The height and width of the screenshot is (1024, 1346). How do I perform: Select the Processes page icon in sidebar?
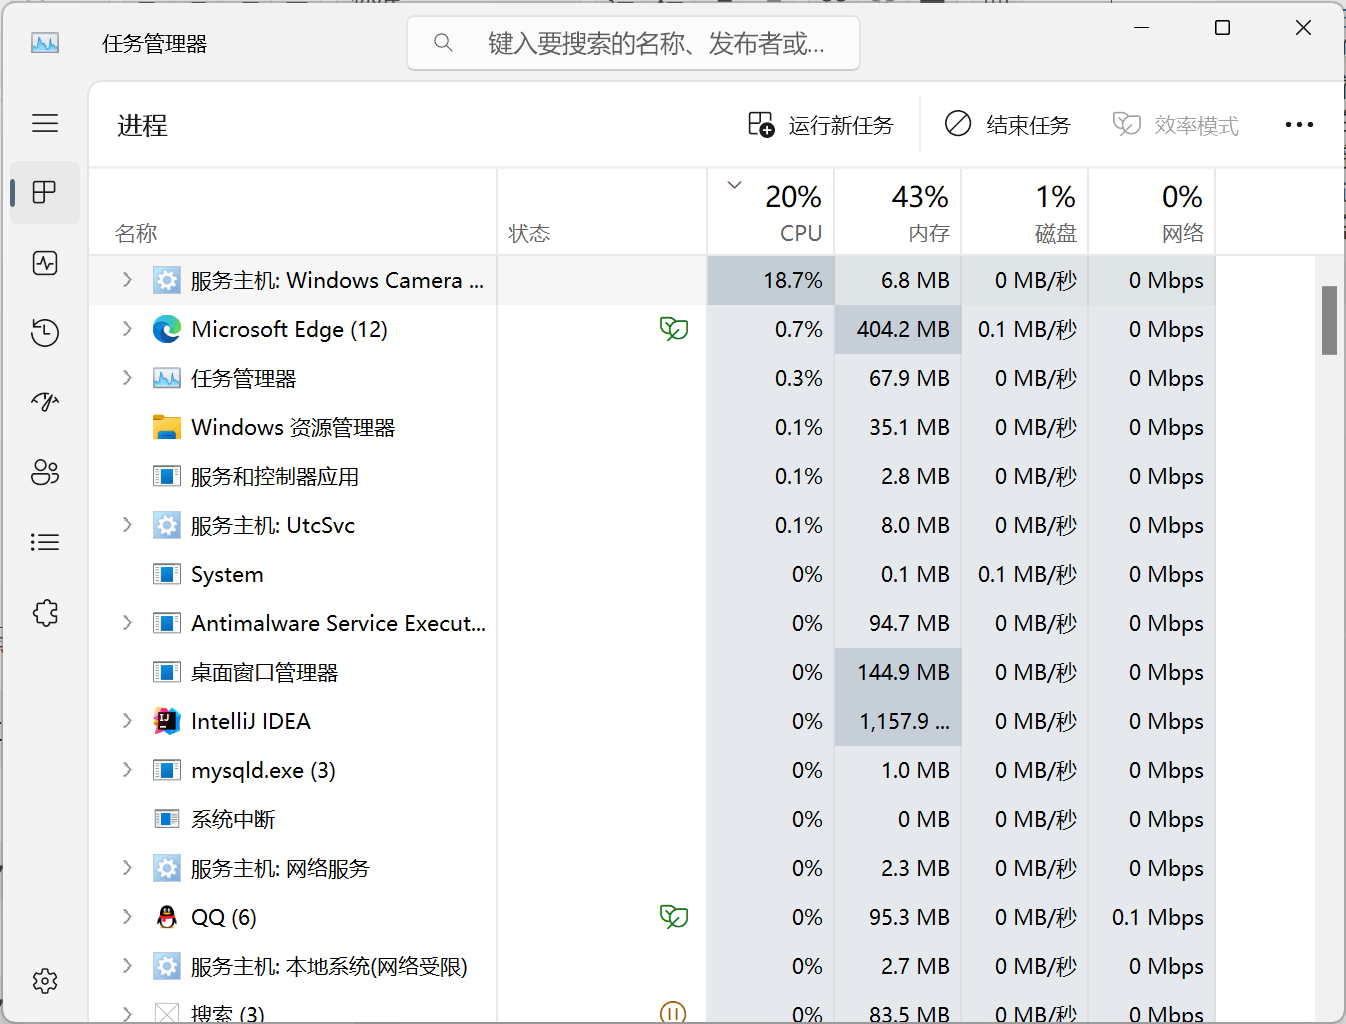point(45,192)
